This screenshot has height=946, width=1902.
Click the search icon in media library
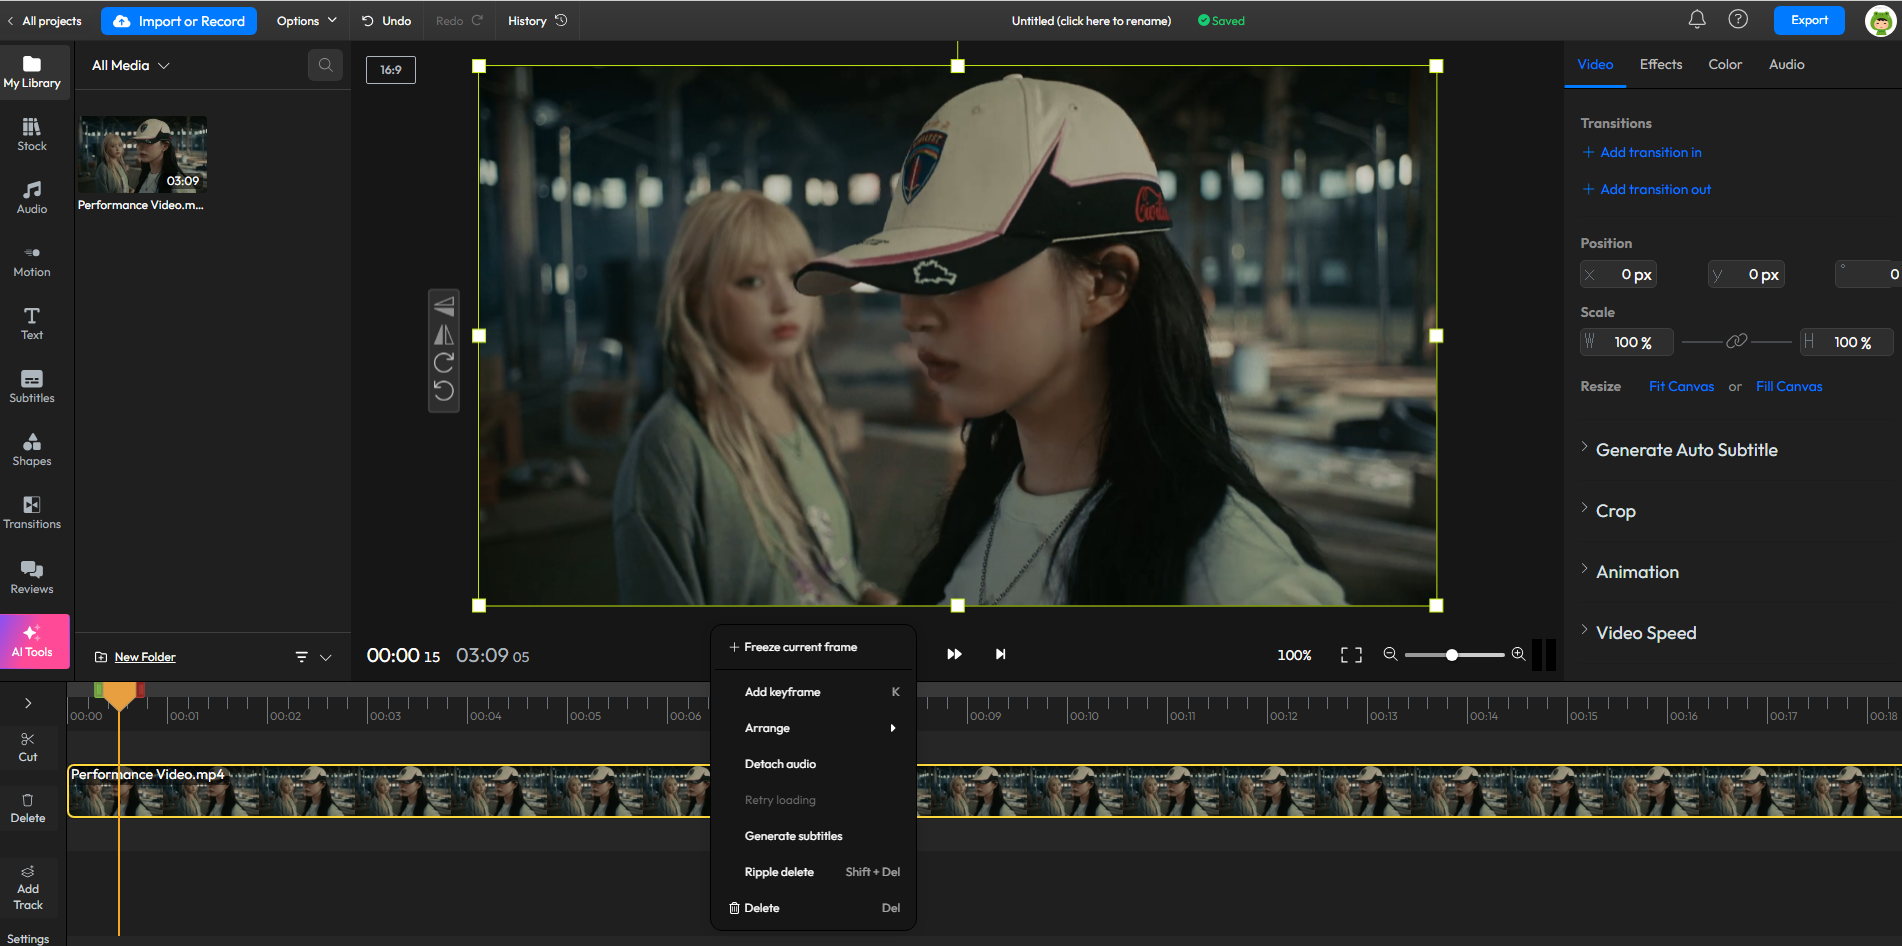pyautogui.click(x=325, y=66)
